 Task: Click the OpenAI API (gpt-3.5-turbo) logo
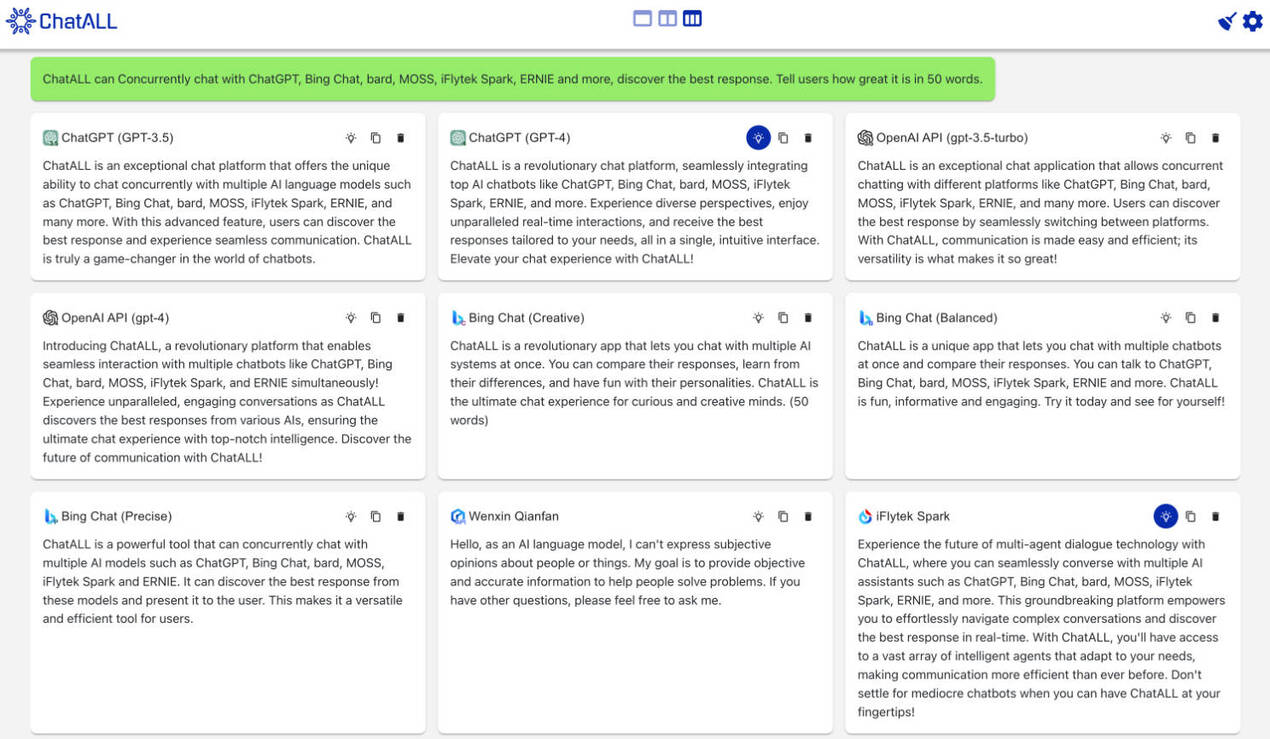tap(865, 138)
